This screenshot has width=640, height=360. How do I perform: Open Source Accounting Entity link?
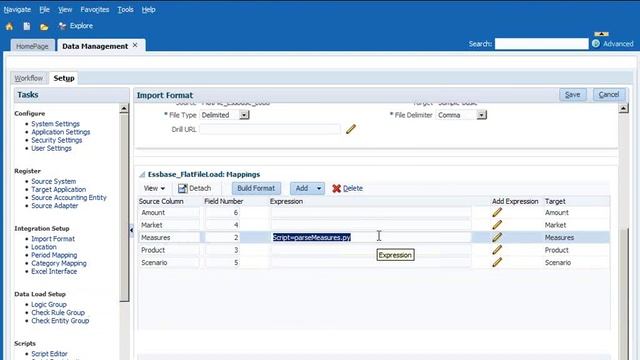pos(69,198)
